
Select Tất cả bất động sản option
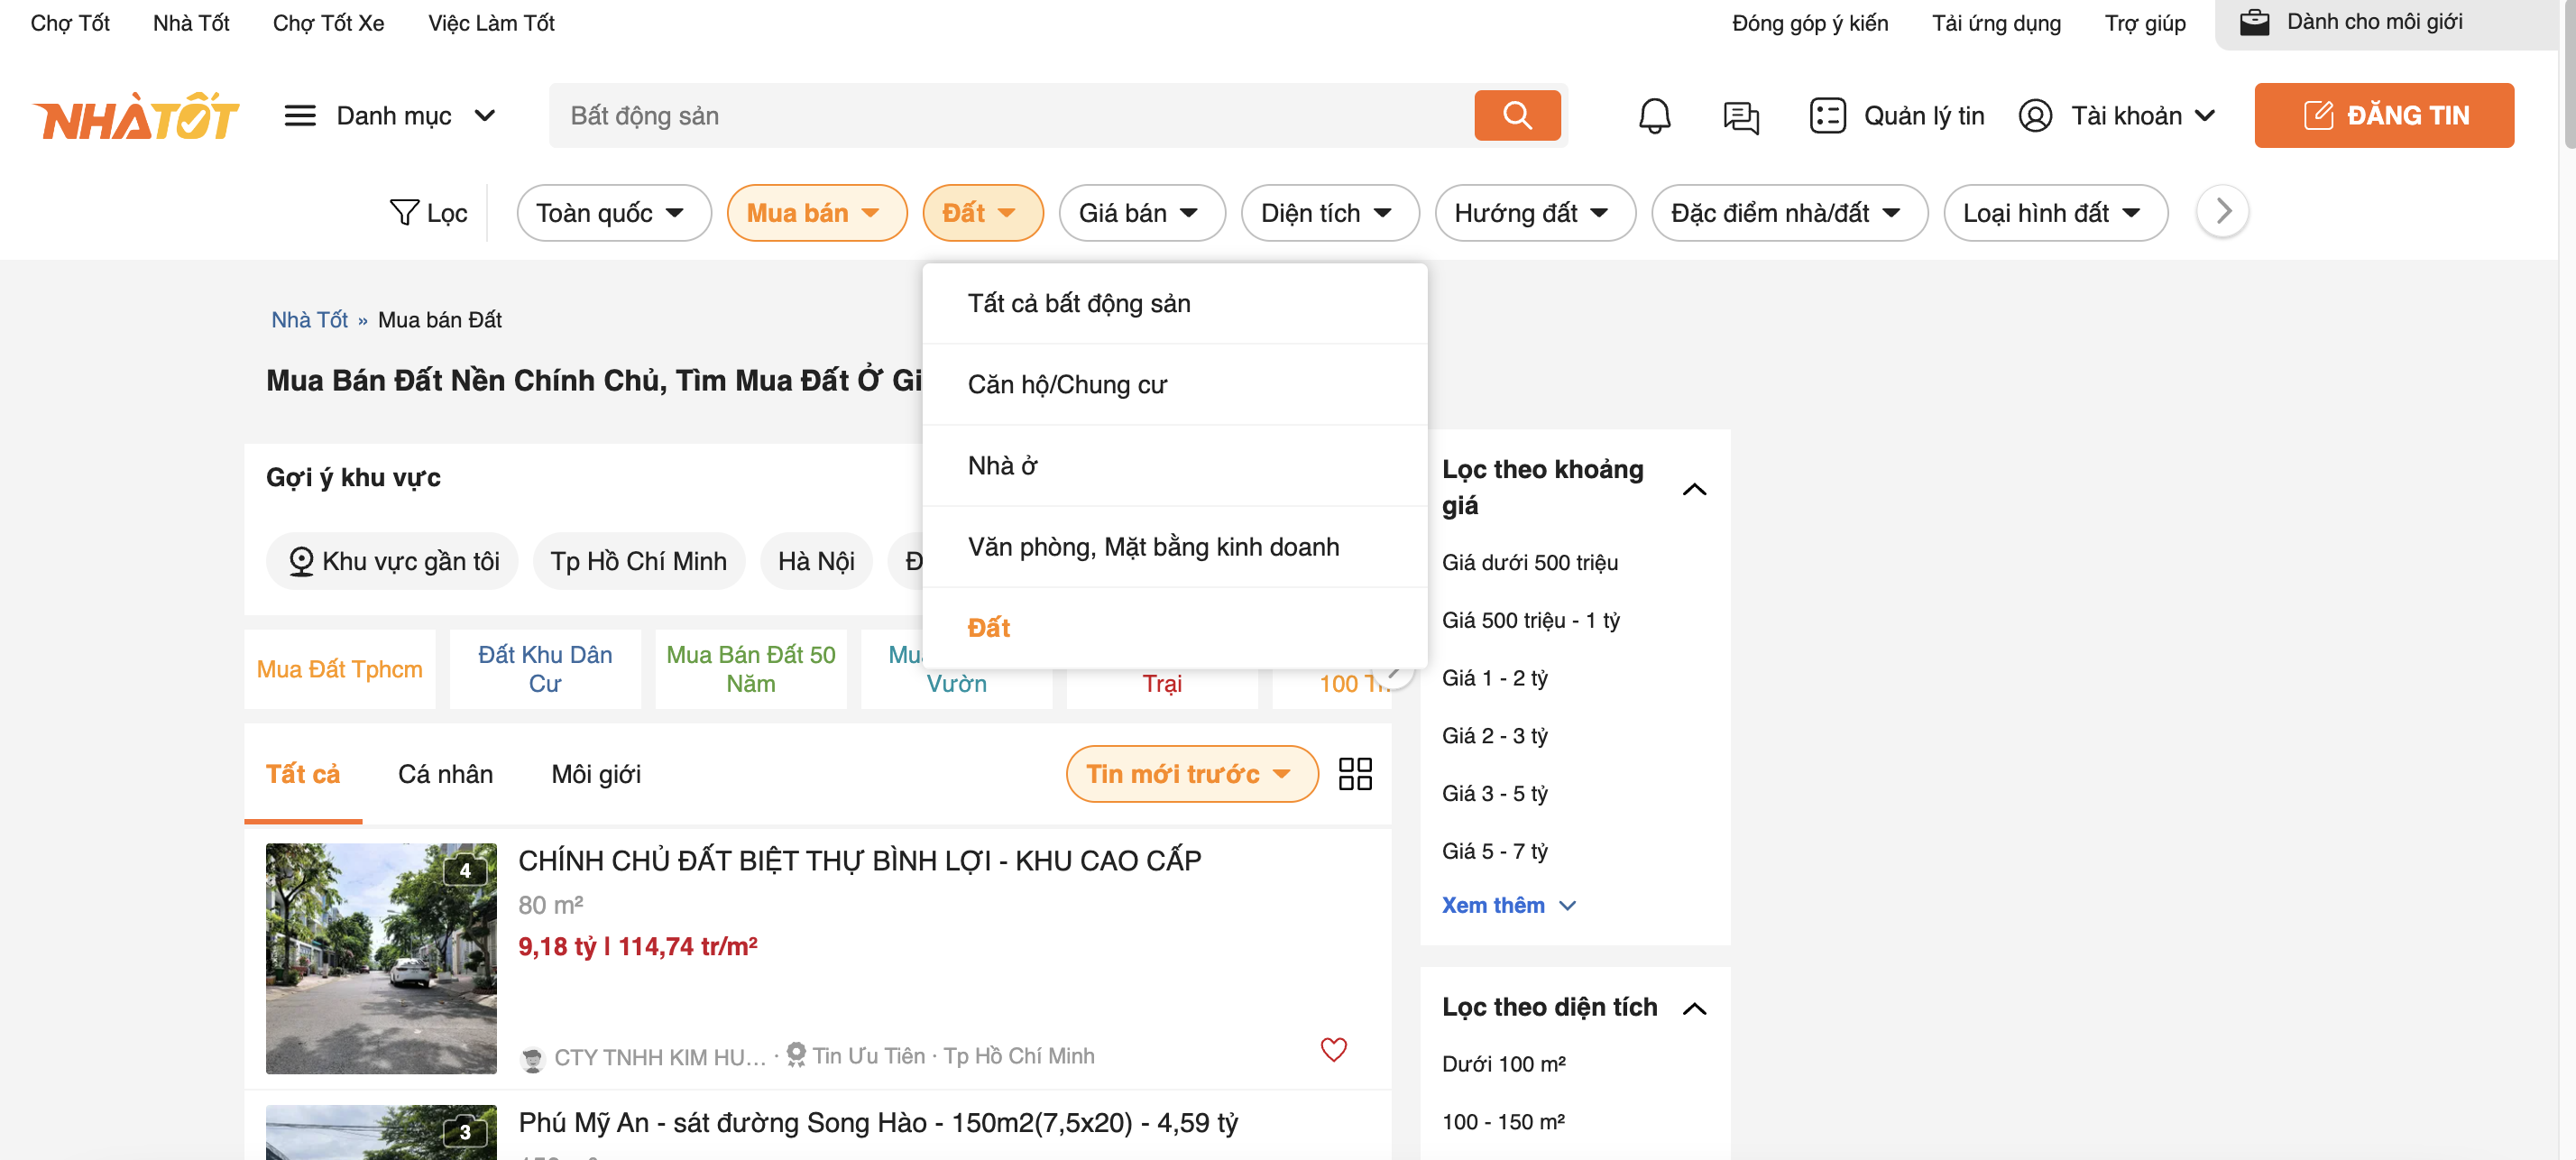point(1174,304)
